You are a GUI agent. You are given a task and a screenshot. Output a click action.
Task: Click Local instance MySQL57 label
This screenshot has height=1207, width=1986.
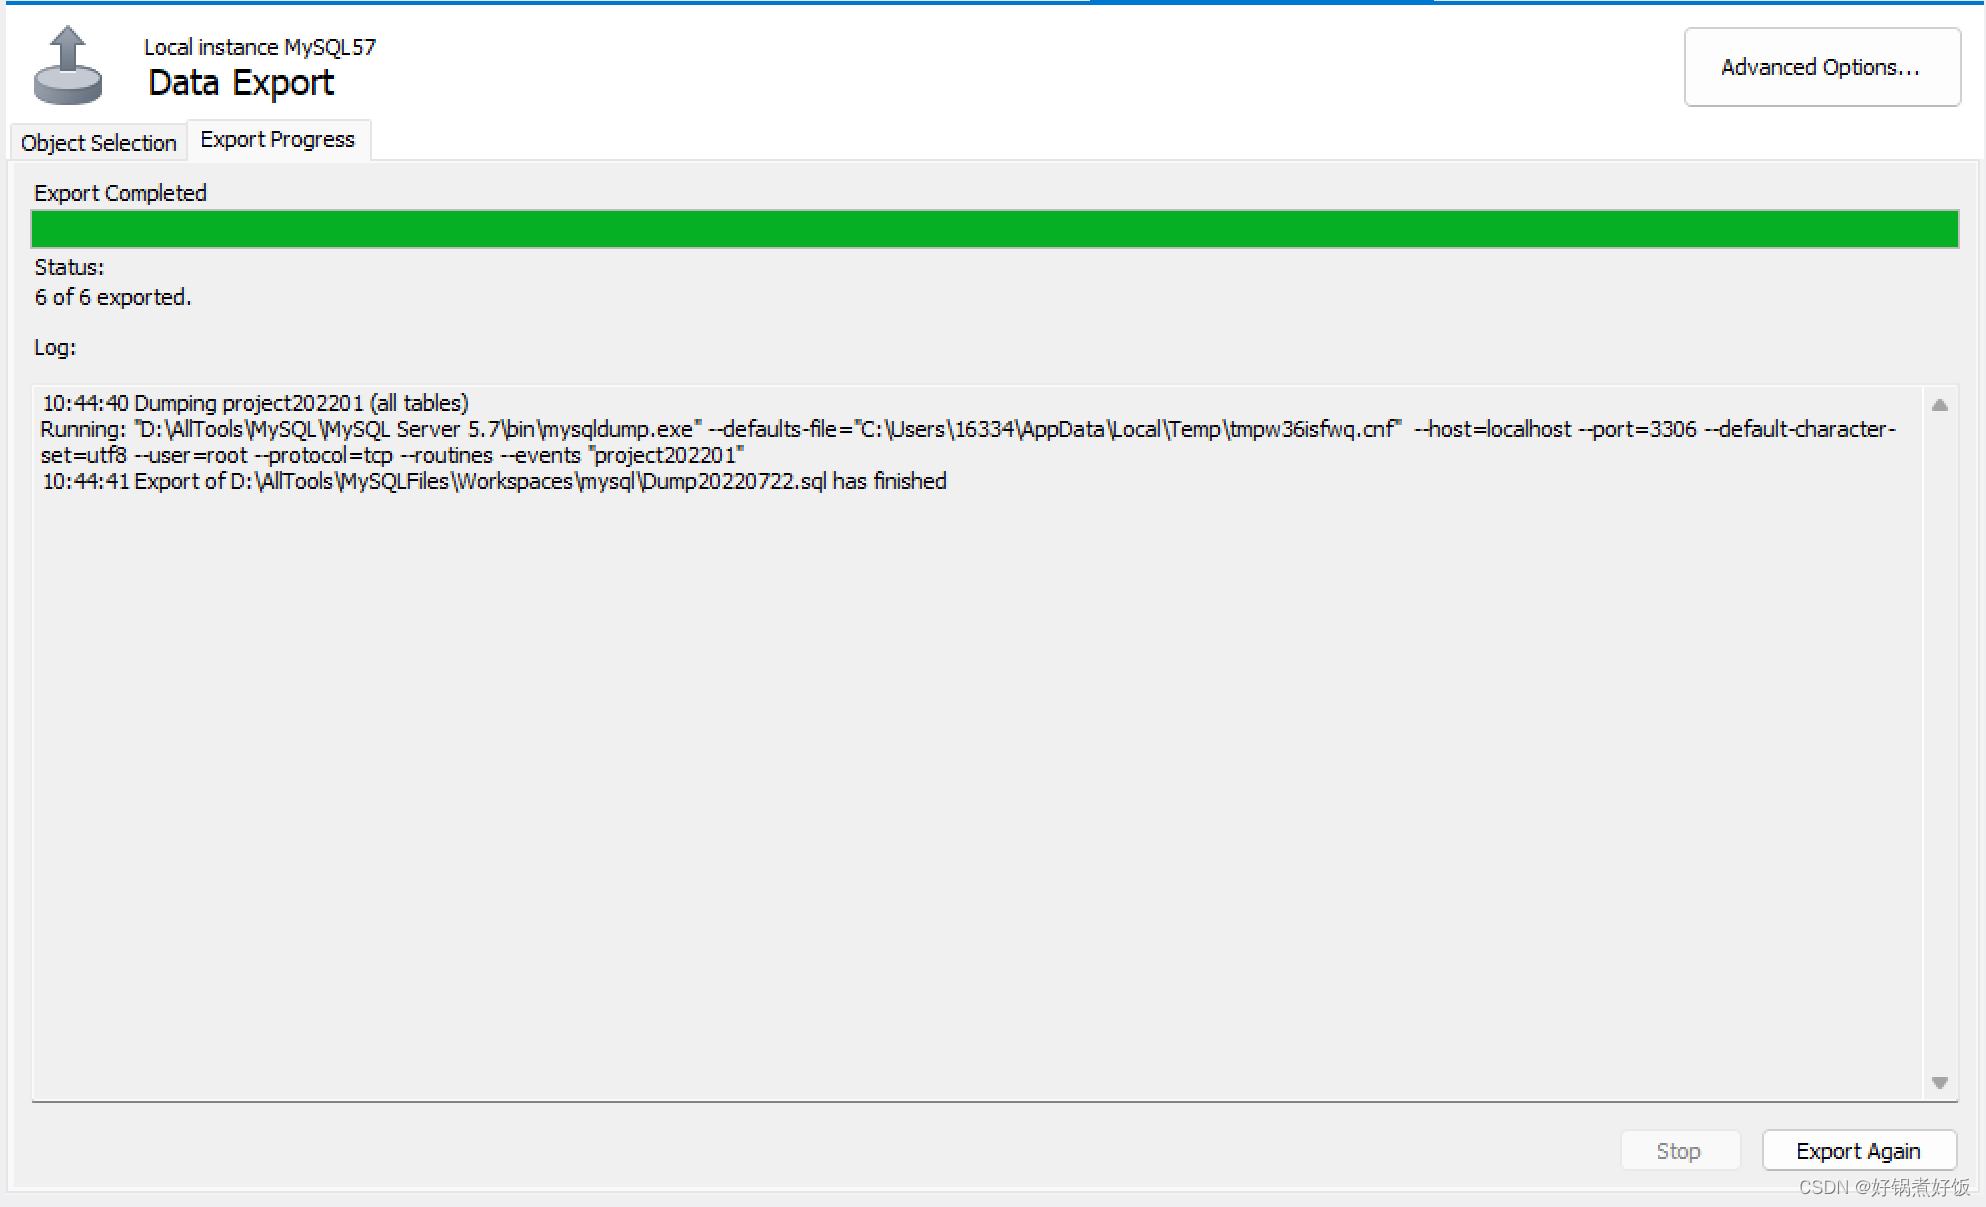pyautogui.click(x=260, y=47)
